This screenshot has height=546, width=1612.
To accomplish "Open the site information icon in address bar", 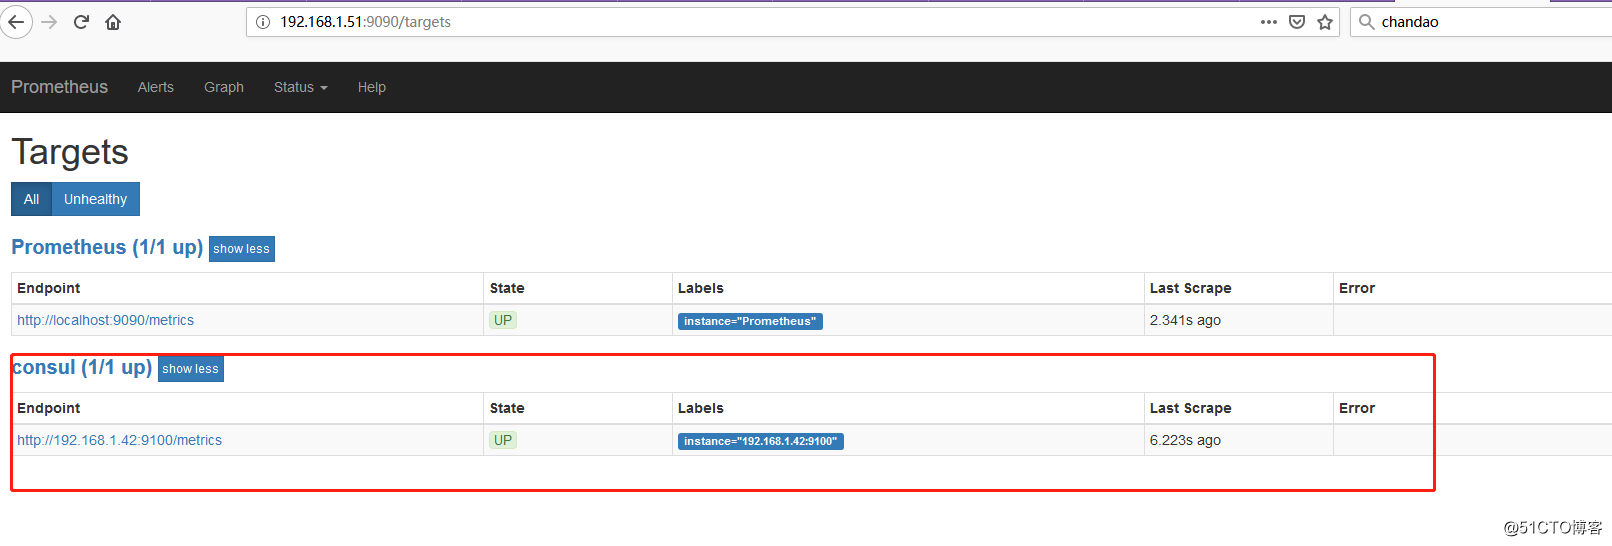I will [x=263, y=22].
